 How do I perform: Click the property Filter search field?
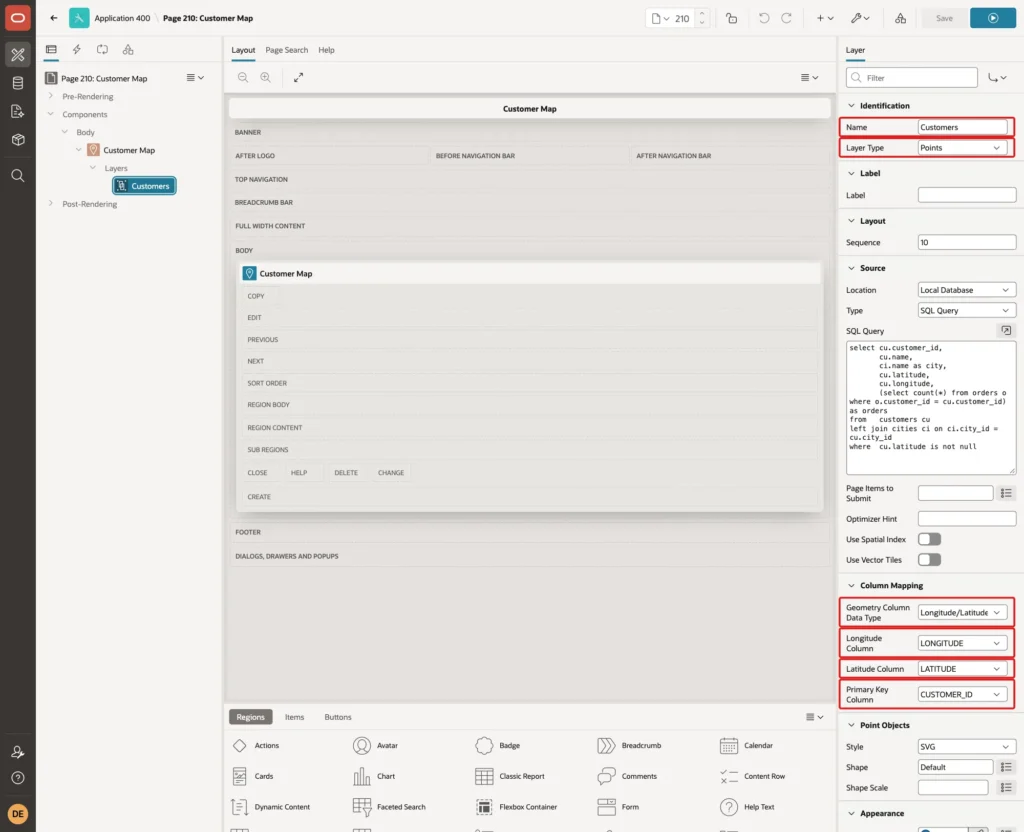(x=912, y=78)
